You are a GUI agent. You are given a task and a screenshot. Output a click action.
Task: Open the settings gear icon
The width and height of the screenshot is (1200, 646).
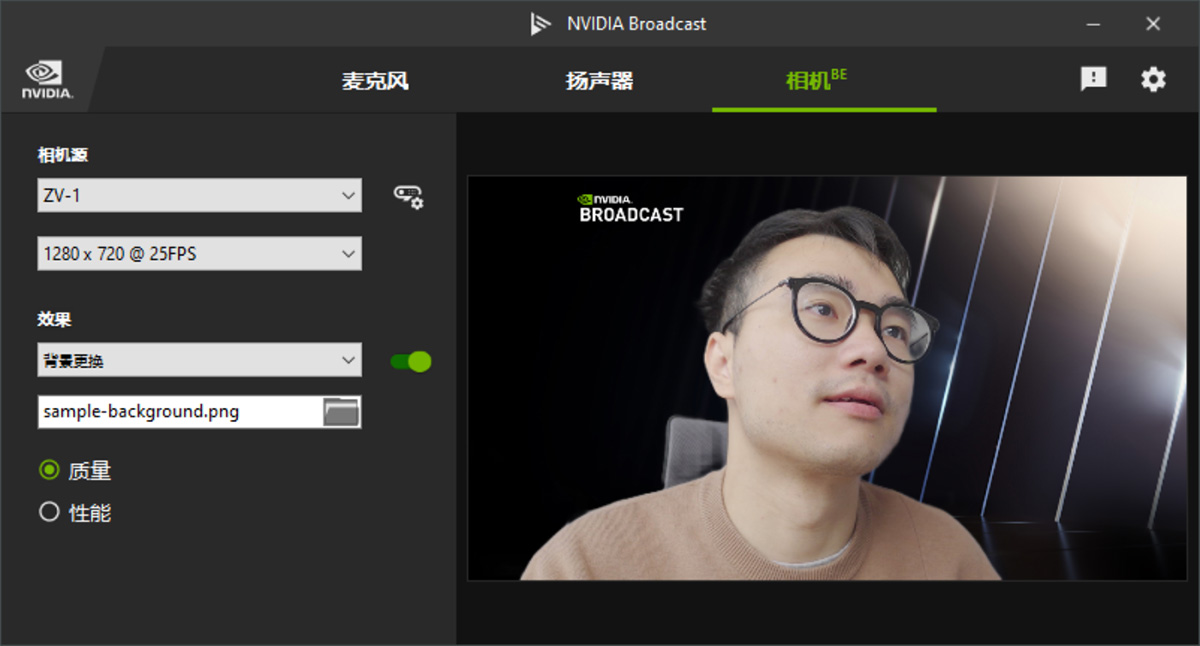tap(1153, 79)
